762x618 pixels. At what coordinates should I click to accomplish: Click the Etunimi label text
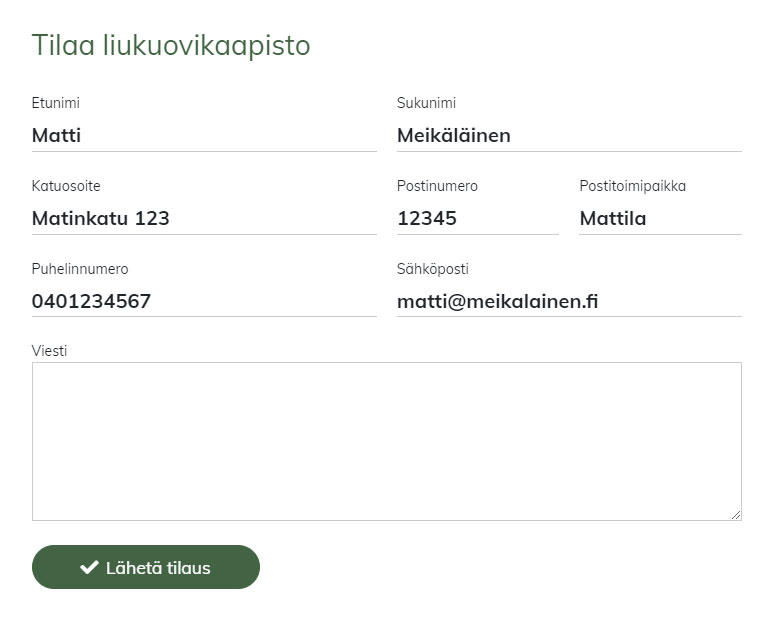[x=56, y=103]
